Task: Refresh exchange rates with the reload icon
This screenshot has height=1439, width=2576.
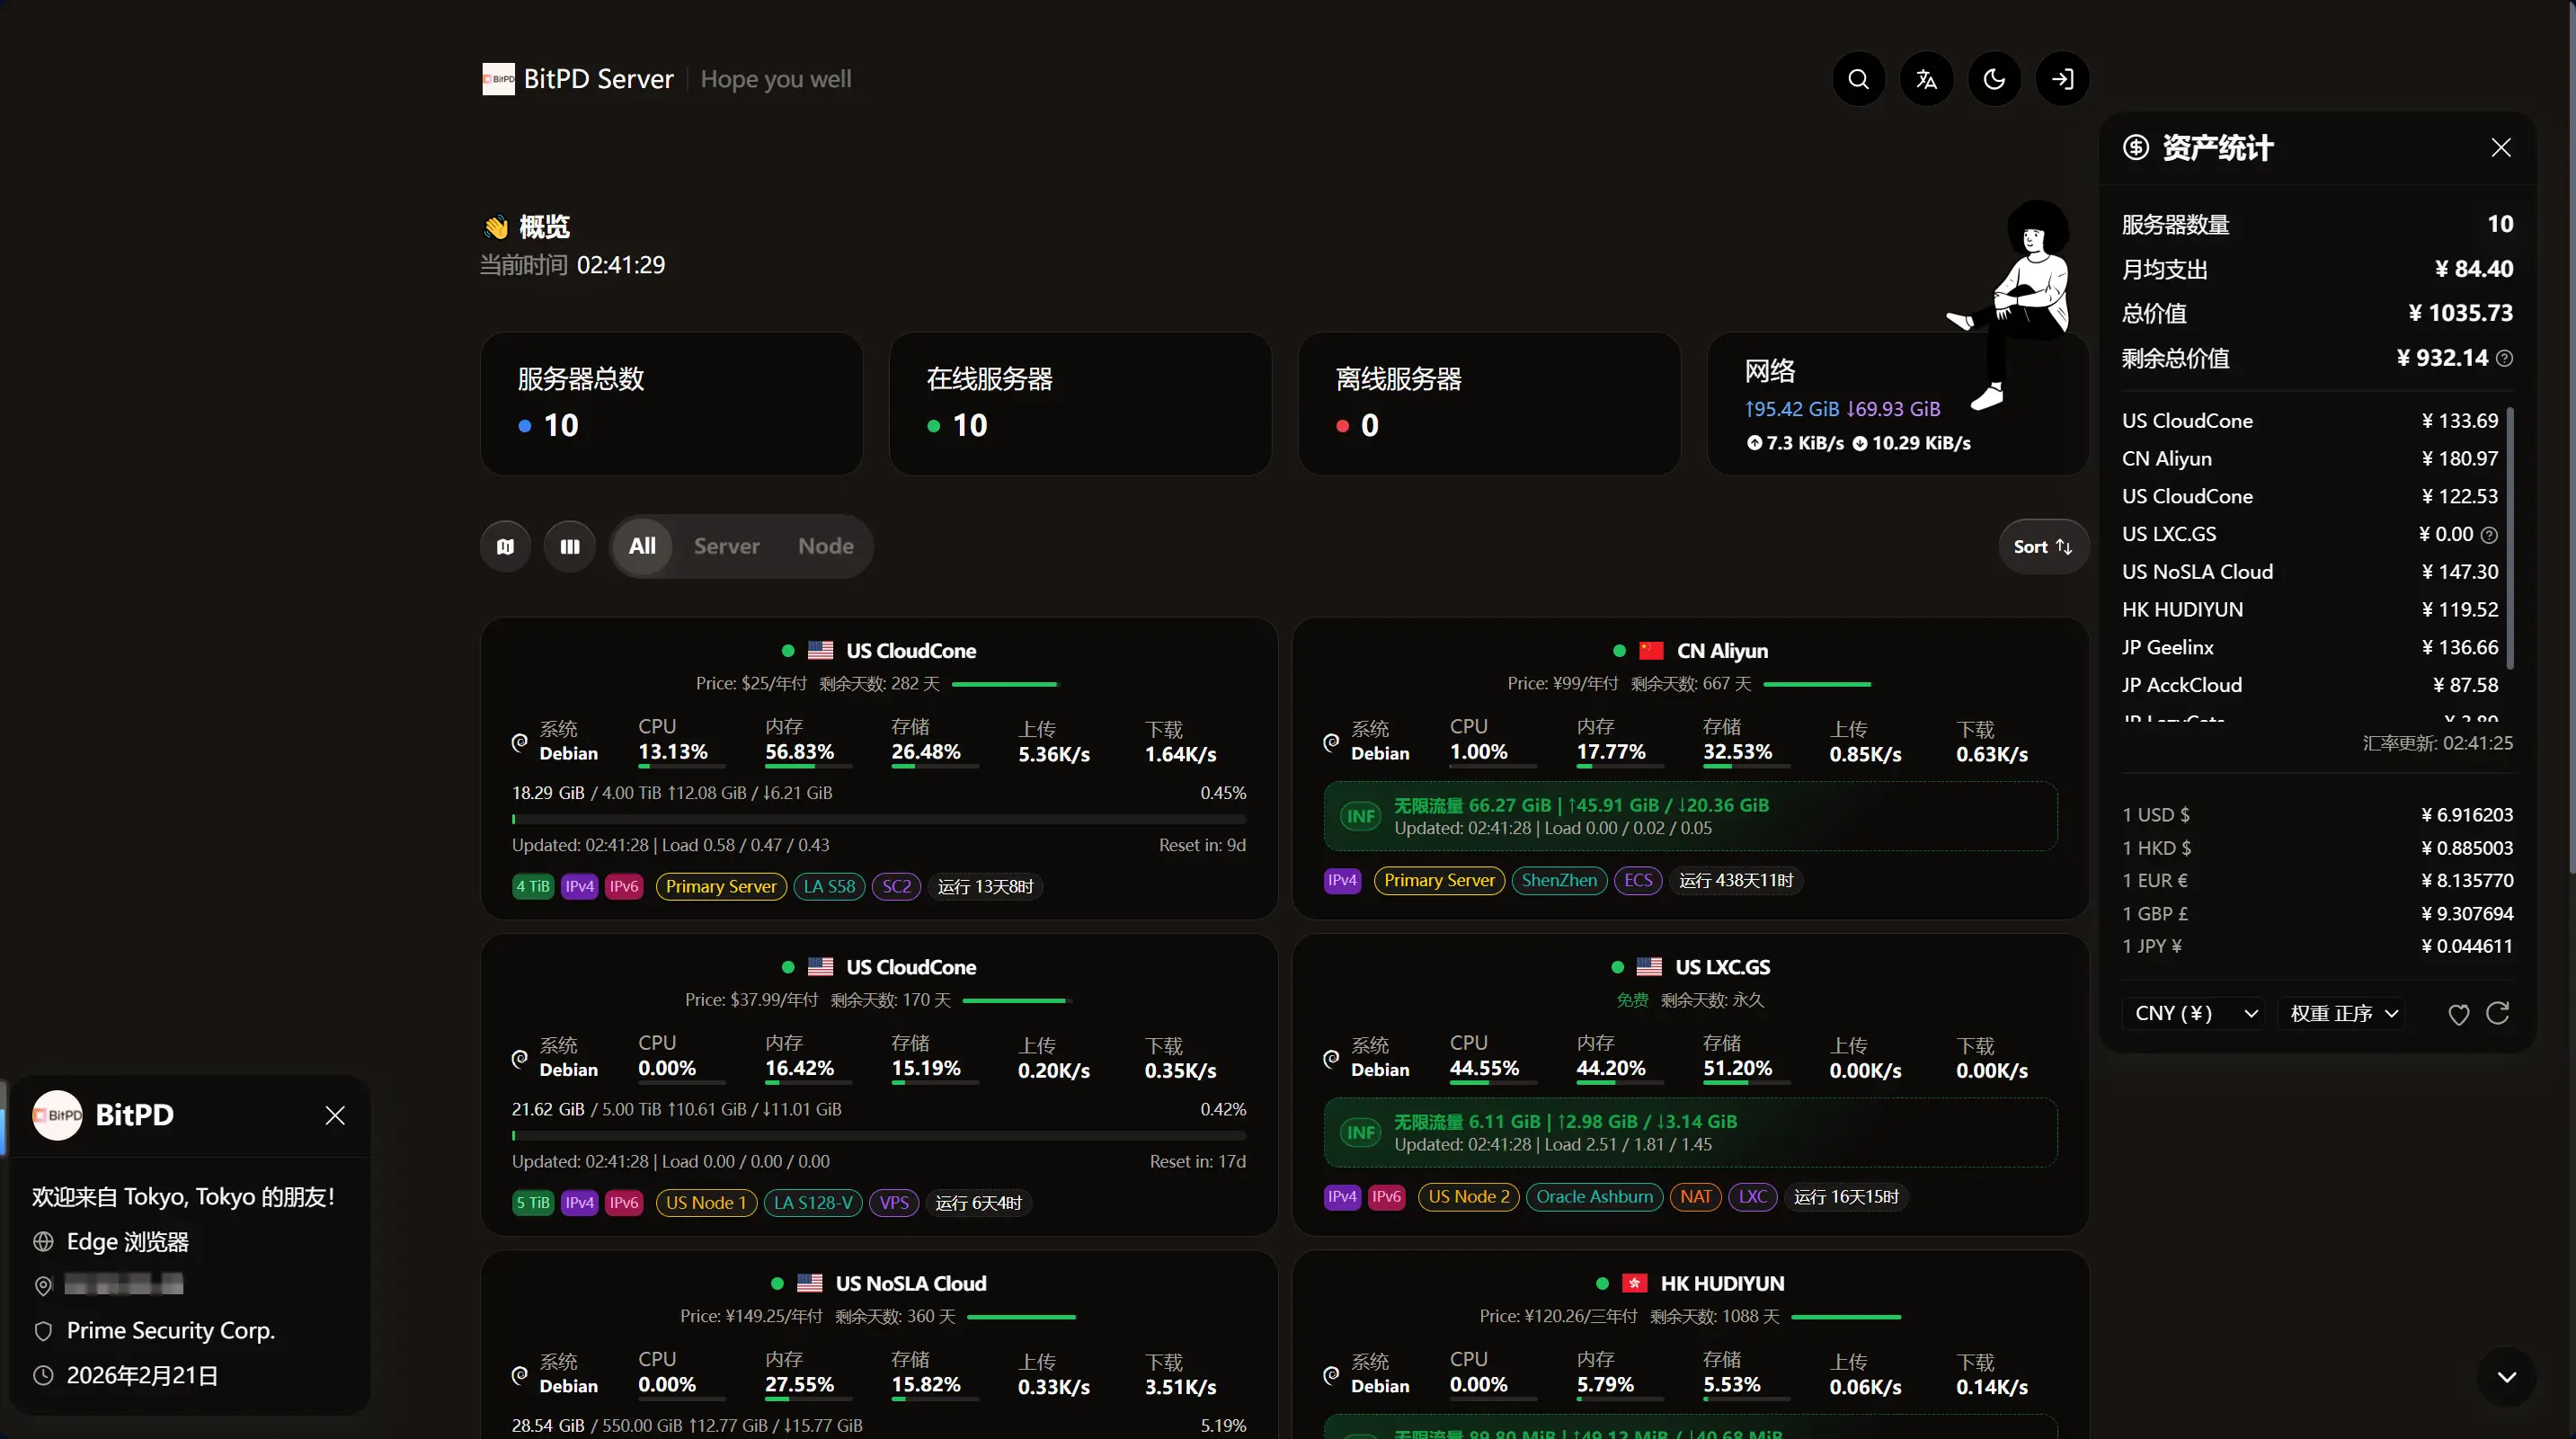Action: click(2498, 1013)
